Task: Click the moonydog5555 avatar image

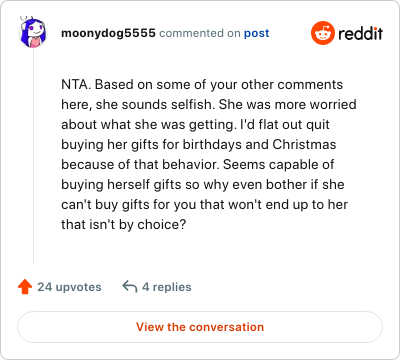Action: point(33,32)
